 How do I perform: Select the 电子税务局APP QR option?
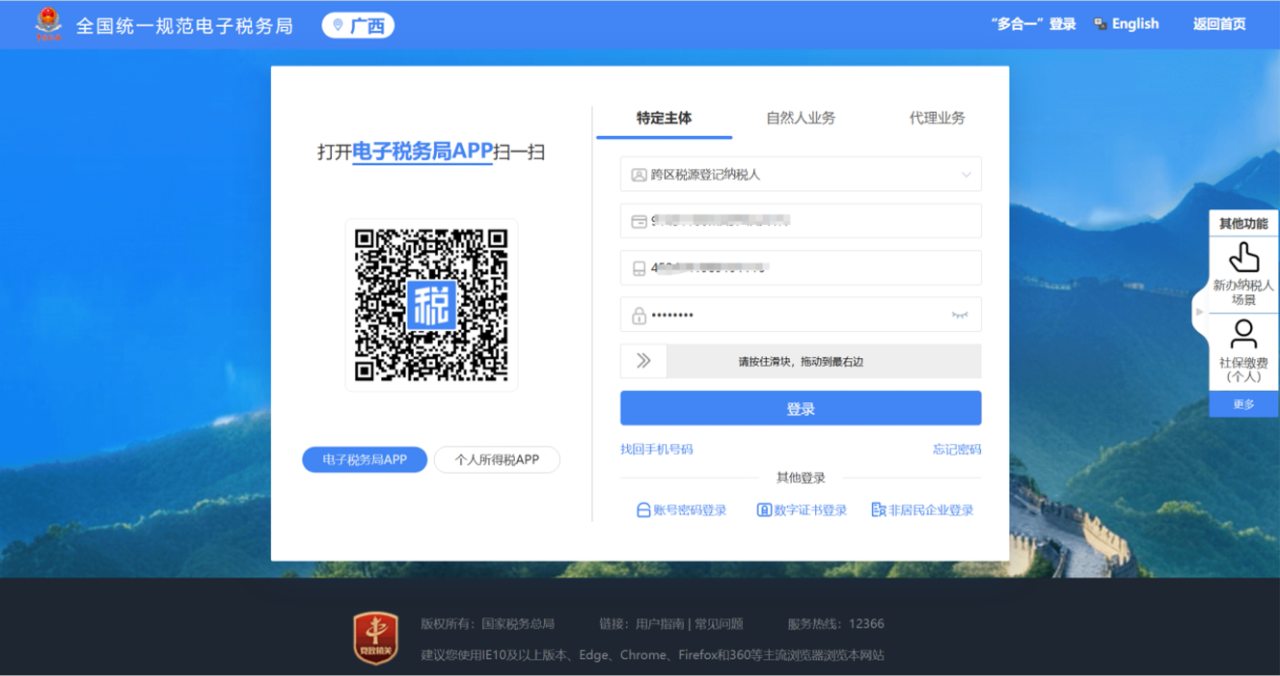pyautogui.click(x=365, y=459)
